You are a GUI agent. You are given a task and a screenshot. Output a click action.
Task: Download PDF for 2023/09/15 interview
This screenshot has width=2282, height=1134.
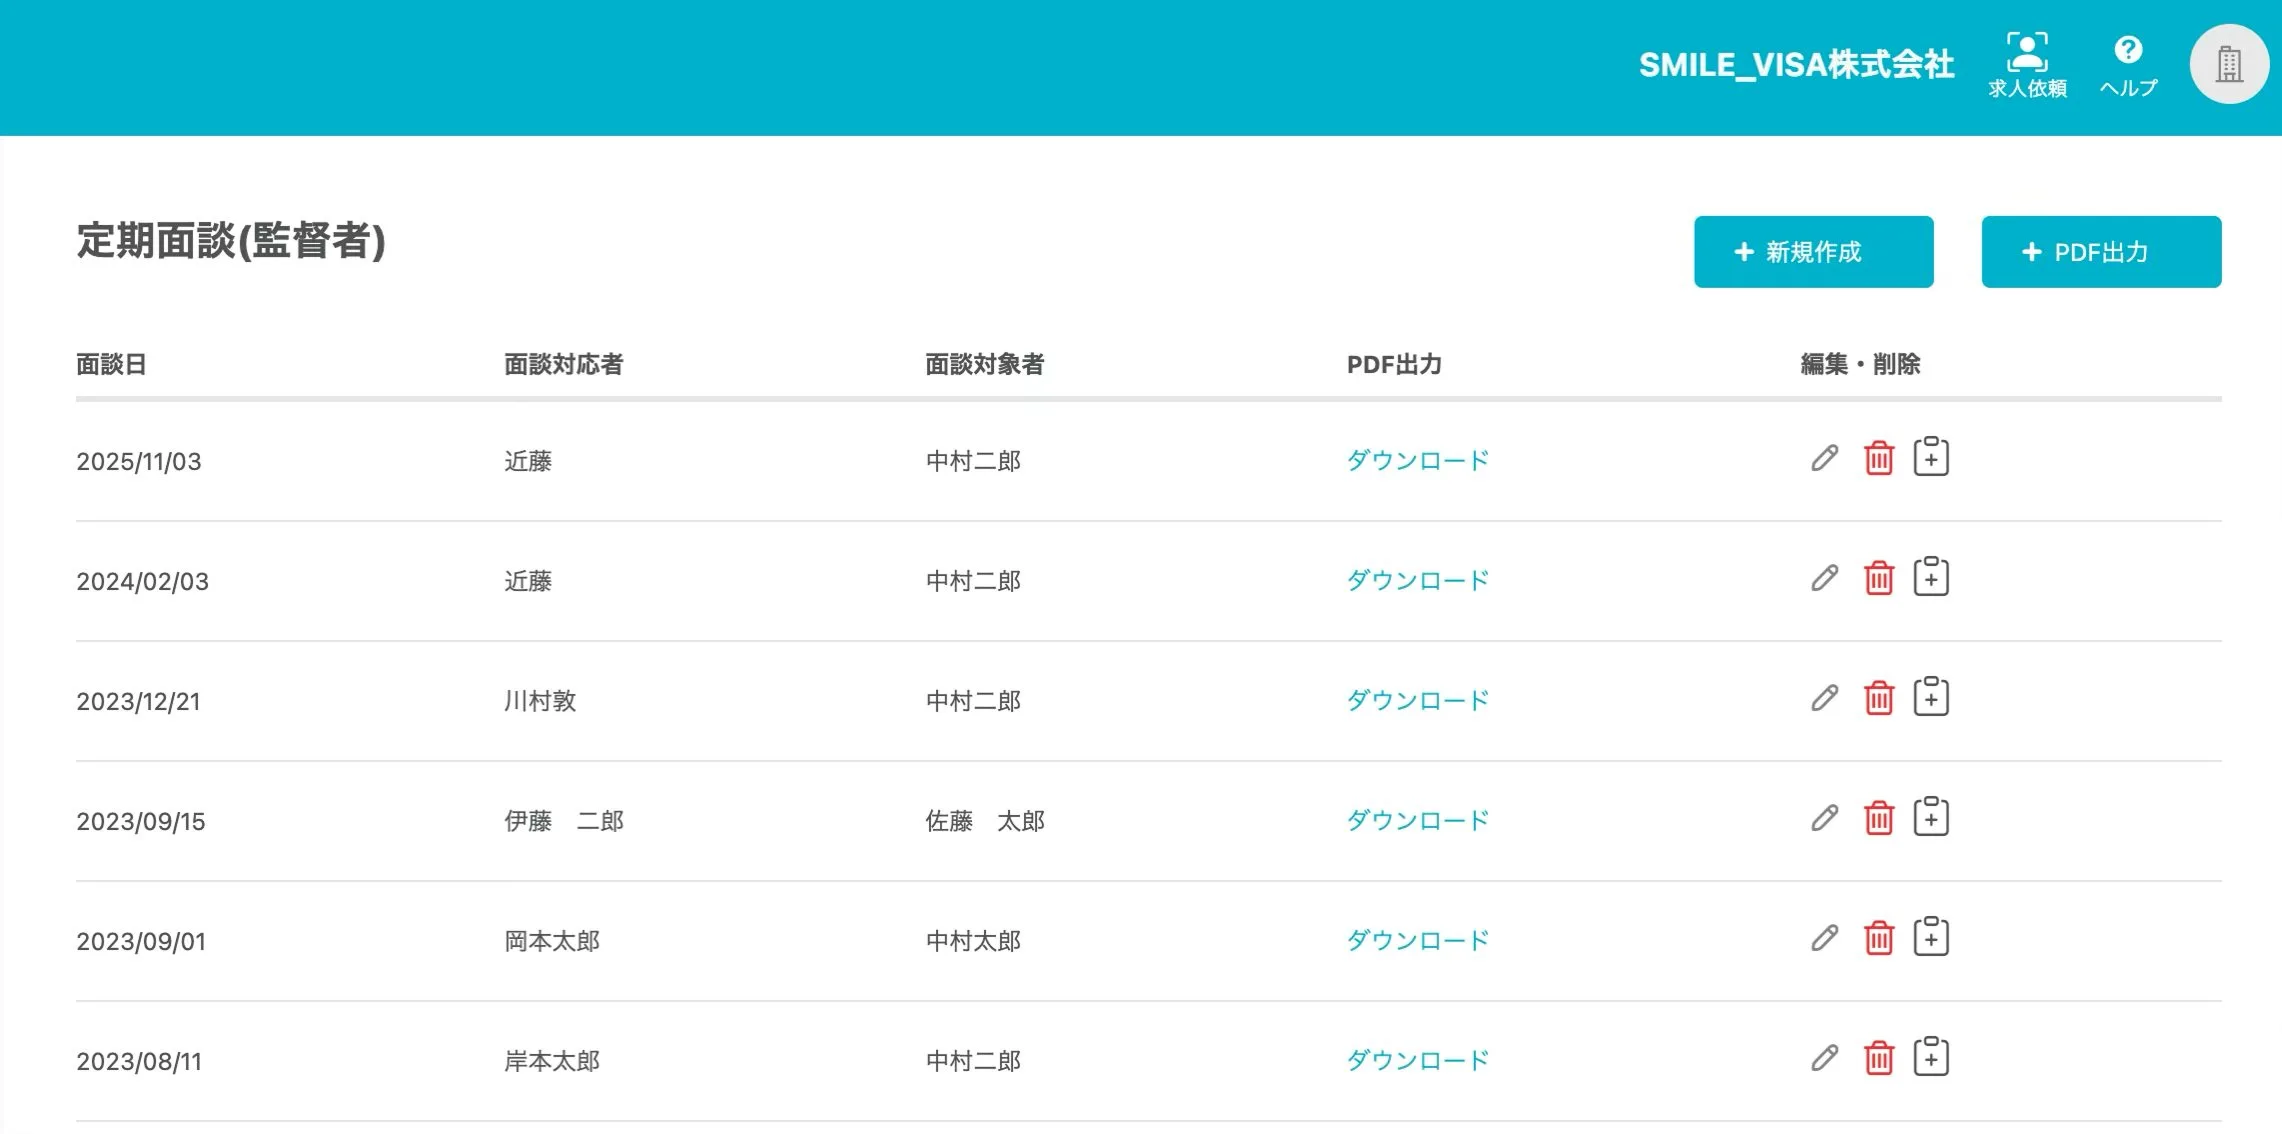tap(1417, 820)
